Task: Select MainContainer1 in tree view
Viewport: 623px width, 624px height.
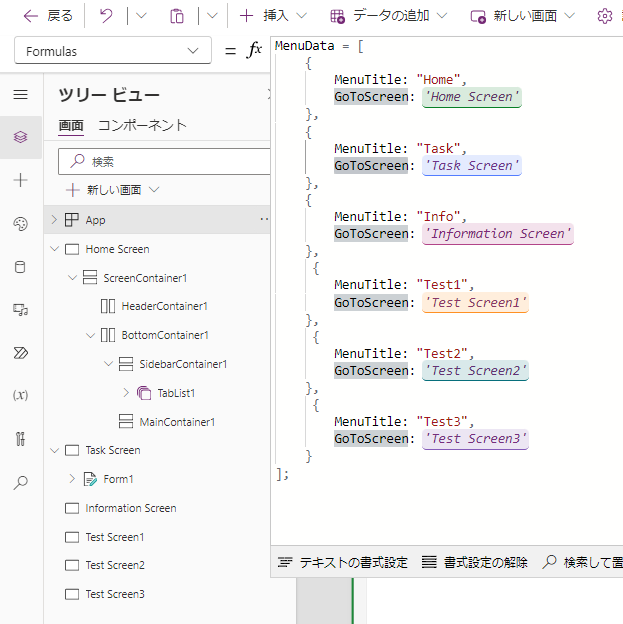Action: [177, 422]
